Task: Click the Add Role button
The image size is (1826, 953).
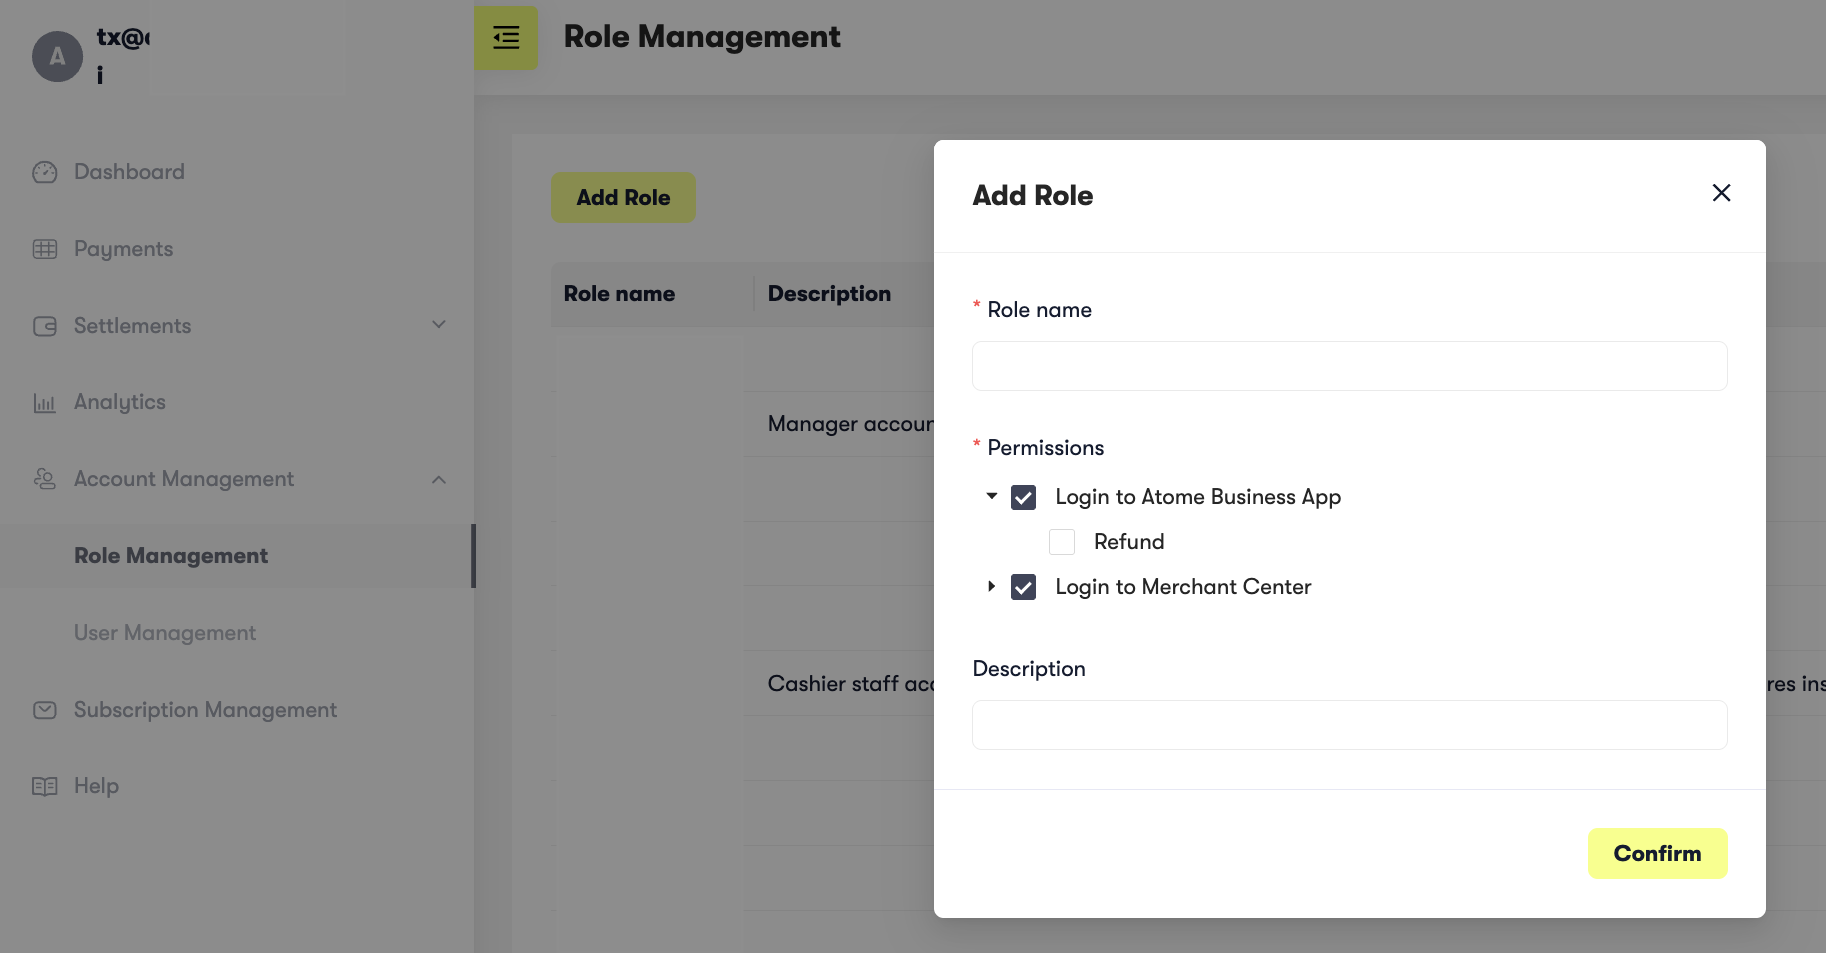Action: [622, 197]
